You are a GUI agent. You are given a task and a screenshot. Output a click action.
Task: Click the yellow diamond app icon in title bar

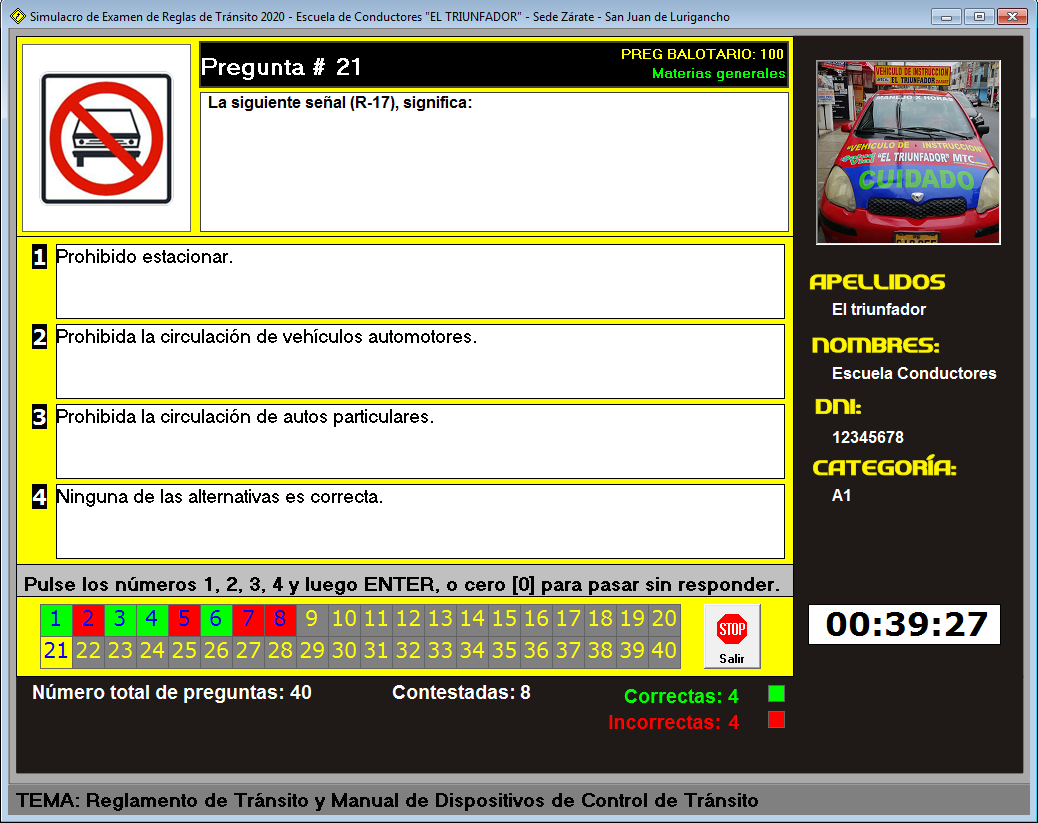point(15,17)
